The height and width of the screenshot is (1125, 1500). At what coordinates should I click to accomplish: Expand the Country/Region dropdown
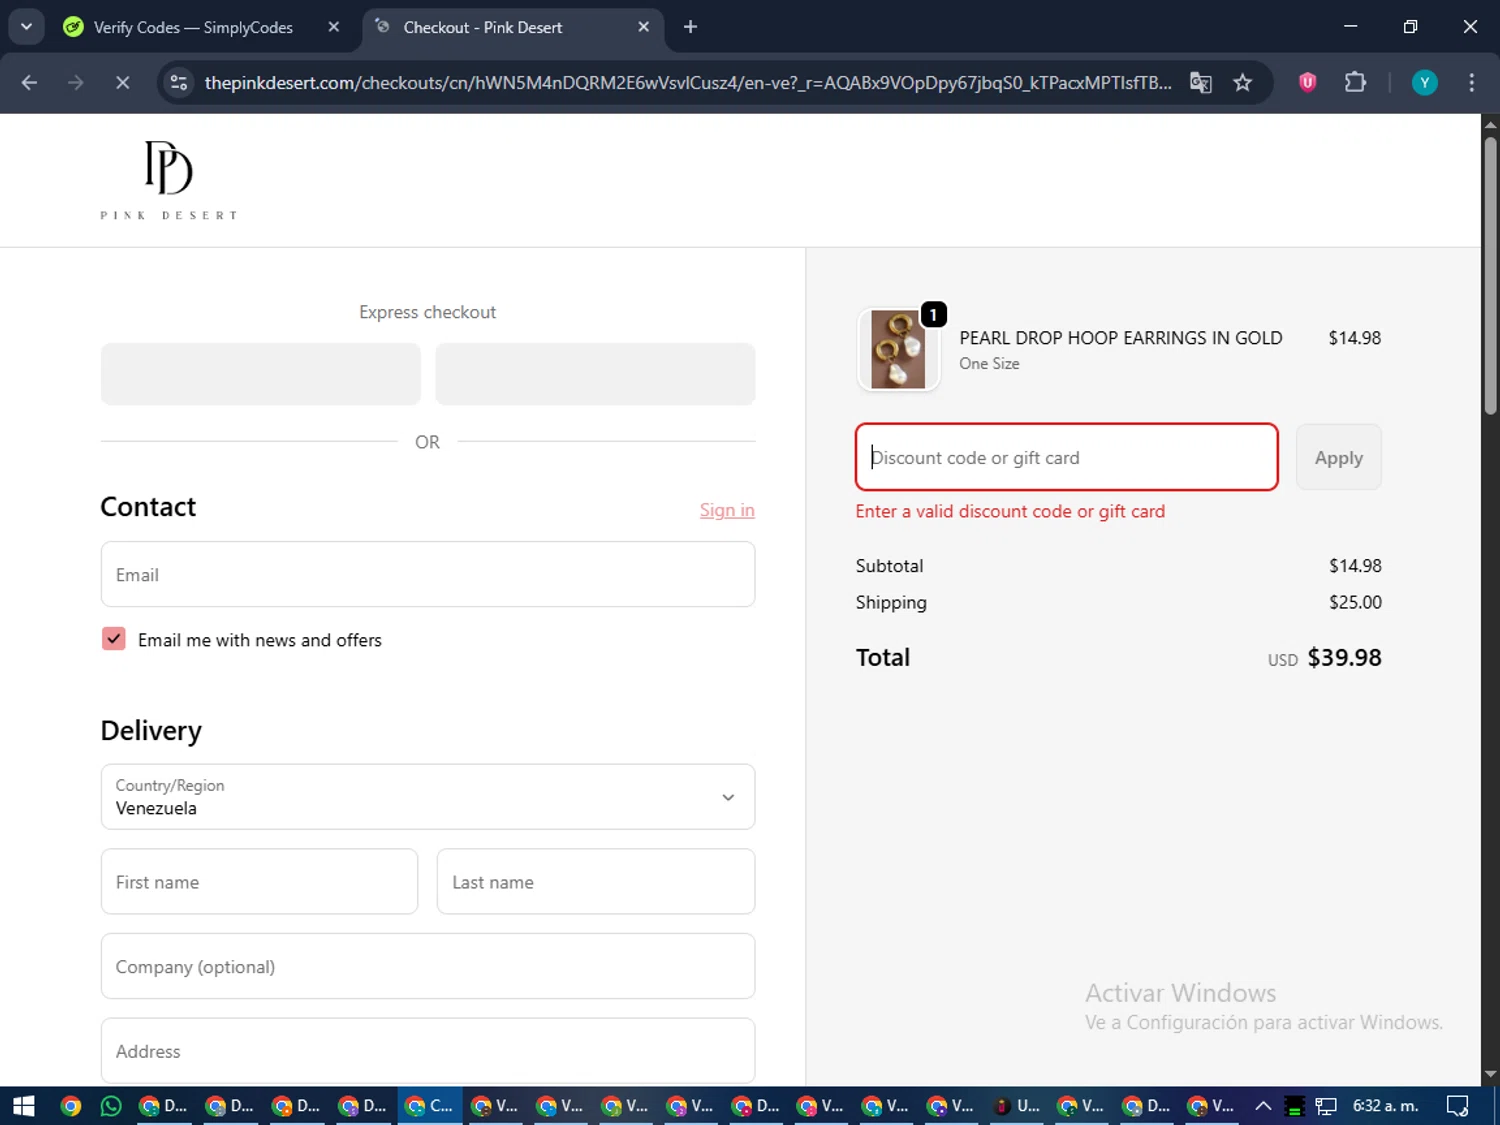click(428, 797)
